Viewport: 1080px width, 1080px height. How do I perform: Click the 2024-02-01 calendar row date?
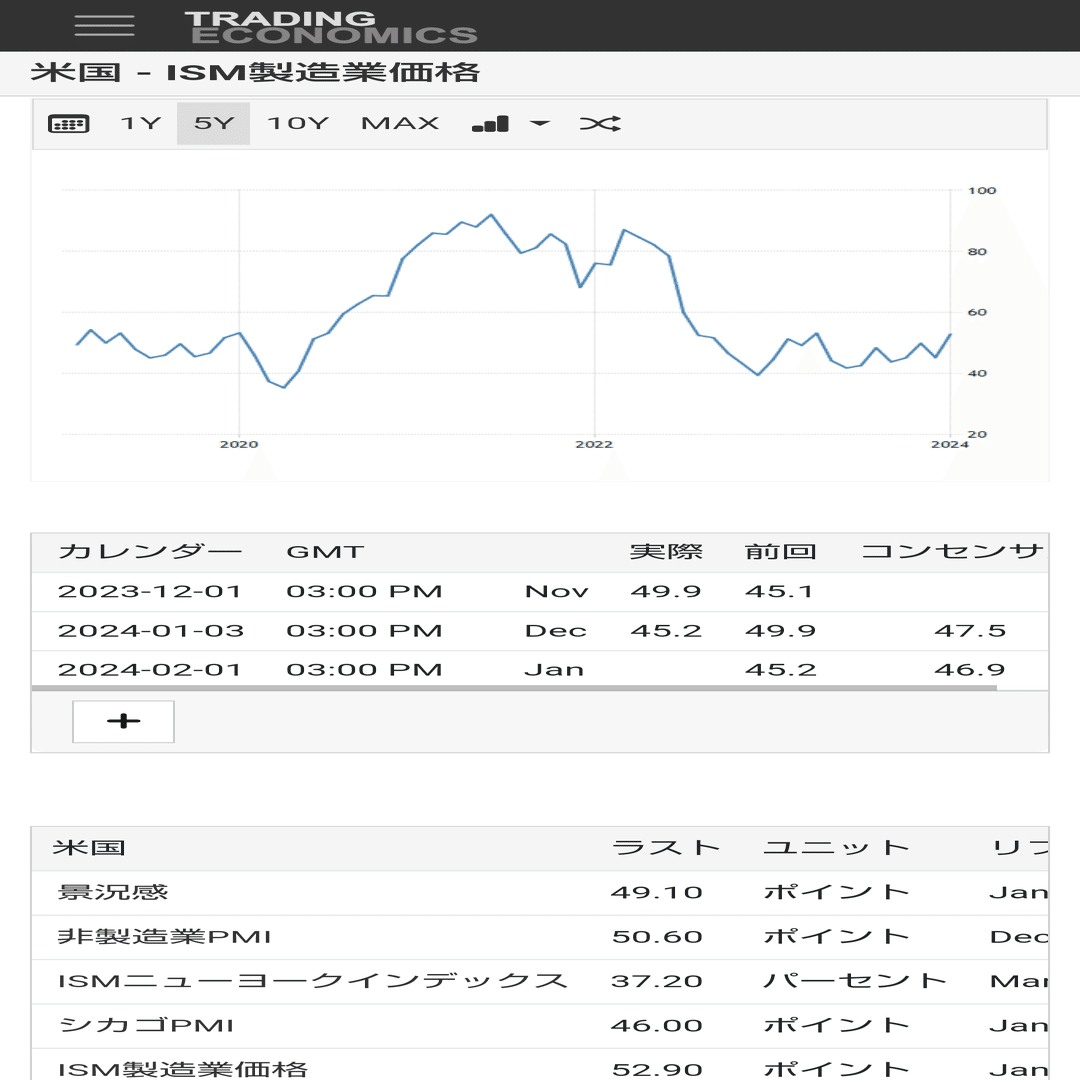[149, 669]
